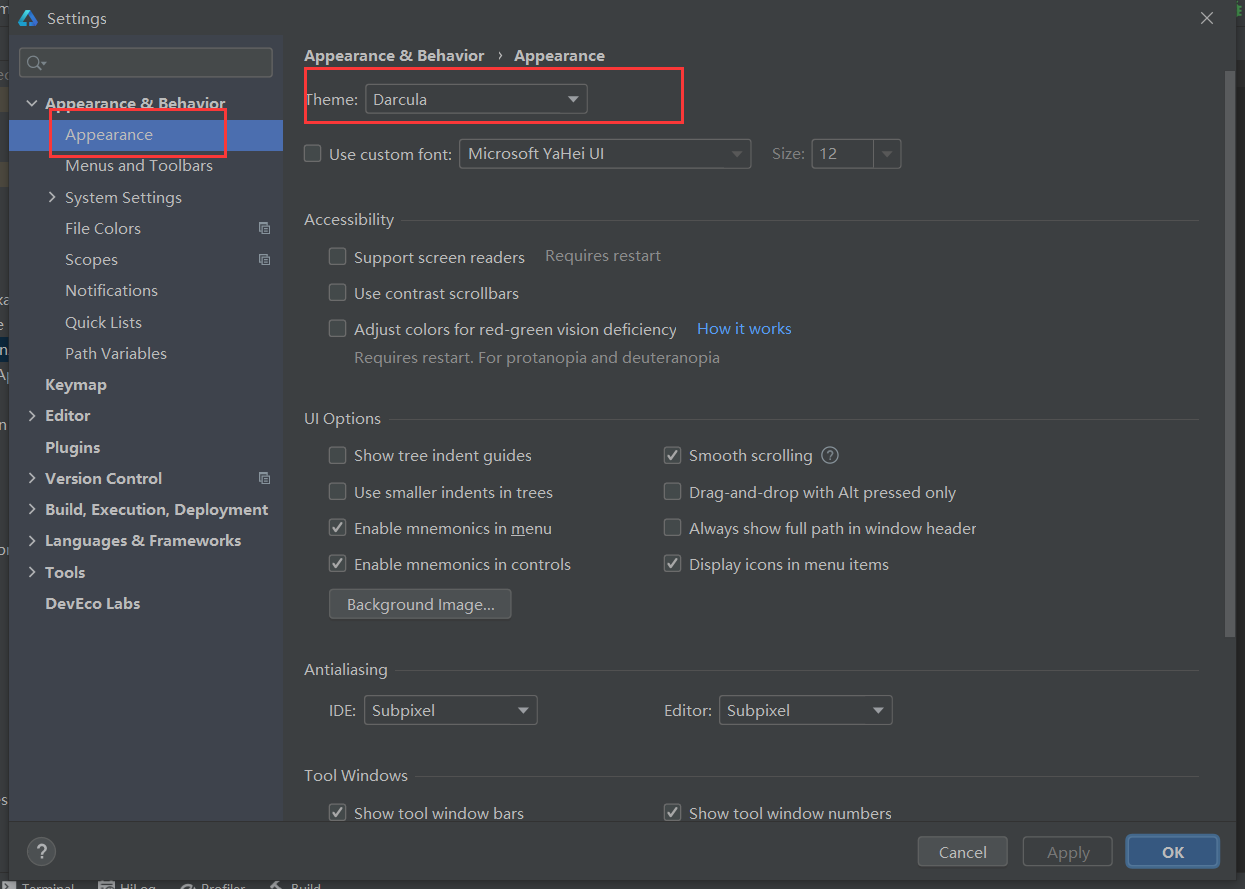
Task: Click the project-level icon beside Scopes
Action: [264, 259]
